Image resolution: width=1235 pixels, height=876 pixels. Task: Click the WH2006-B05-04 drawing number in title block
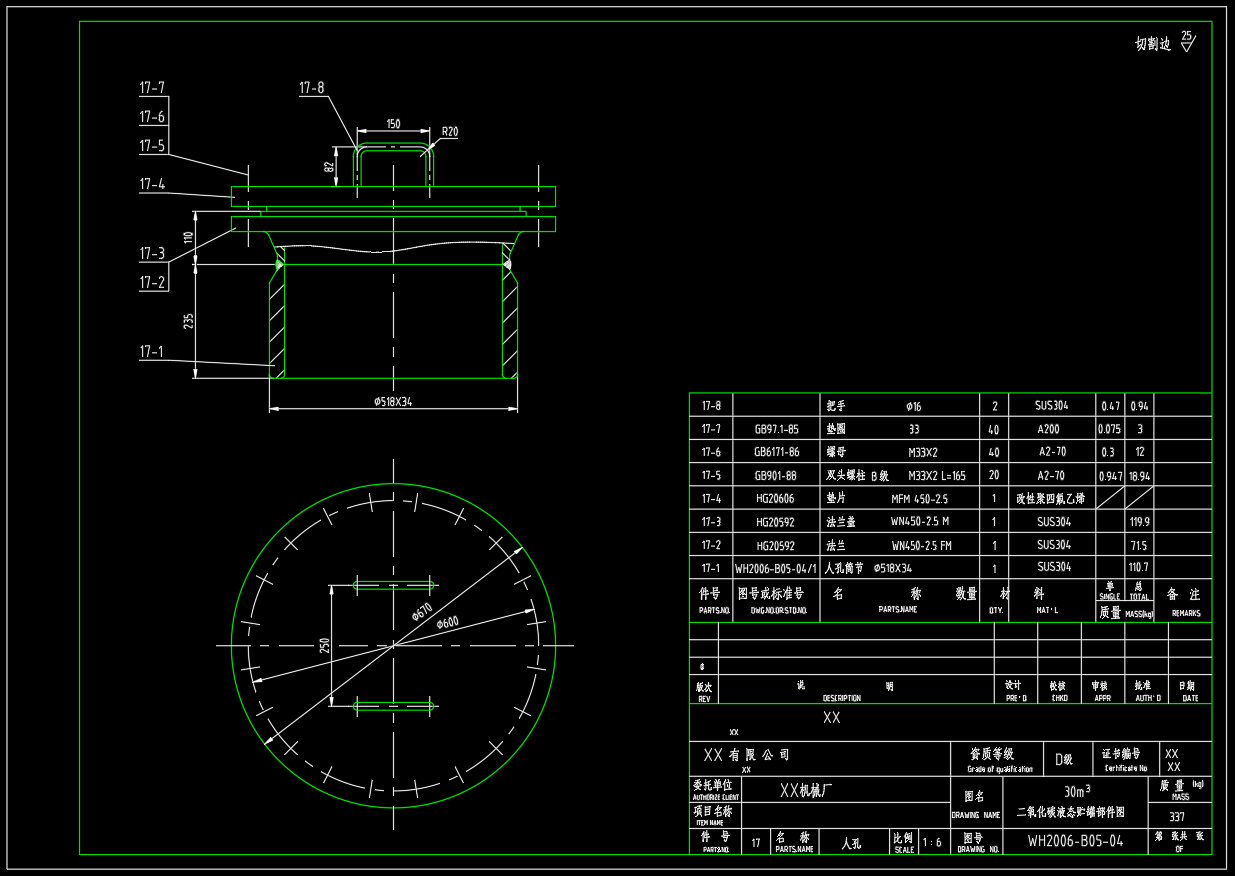coord(1075,842)
